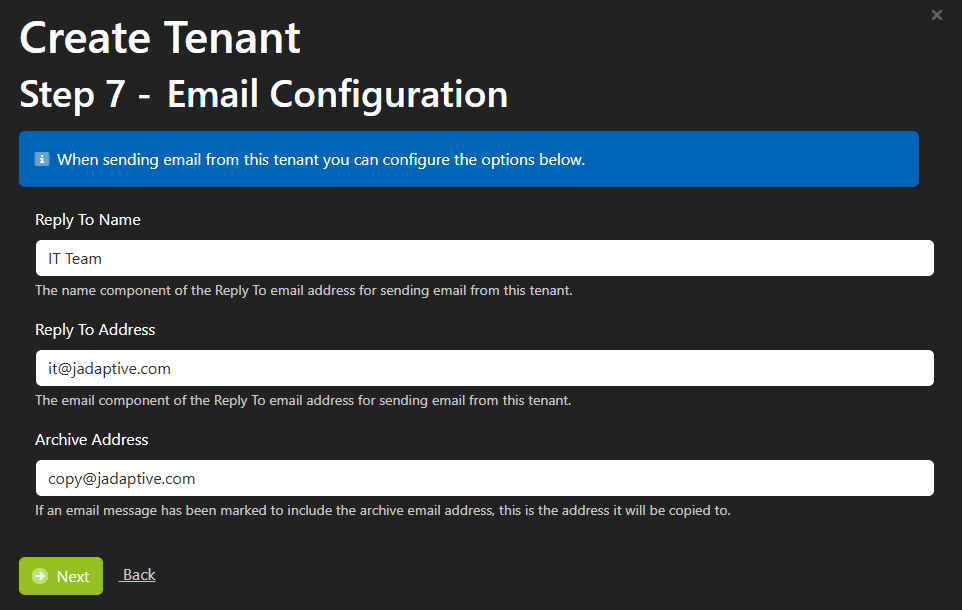
Task: Click the Next button
Action: click(61, 576)
